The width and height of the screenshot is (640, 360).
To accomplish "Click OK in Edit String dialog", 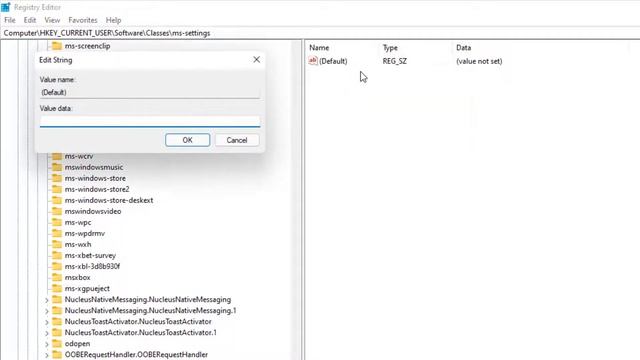I will point(188,140).
